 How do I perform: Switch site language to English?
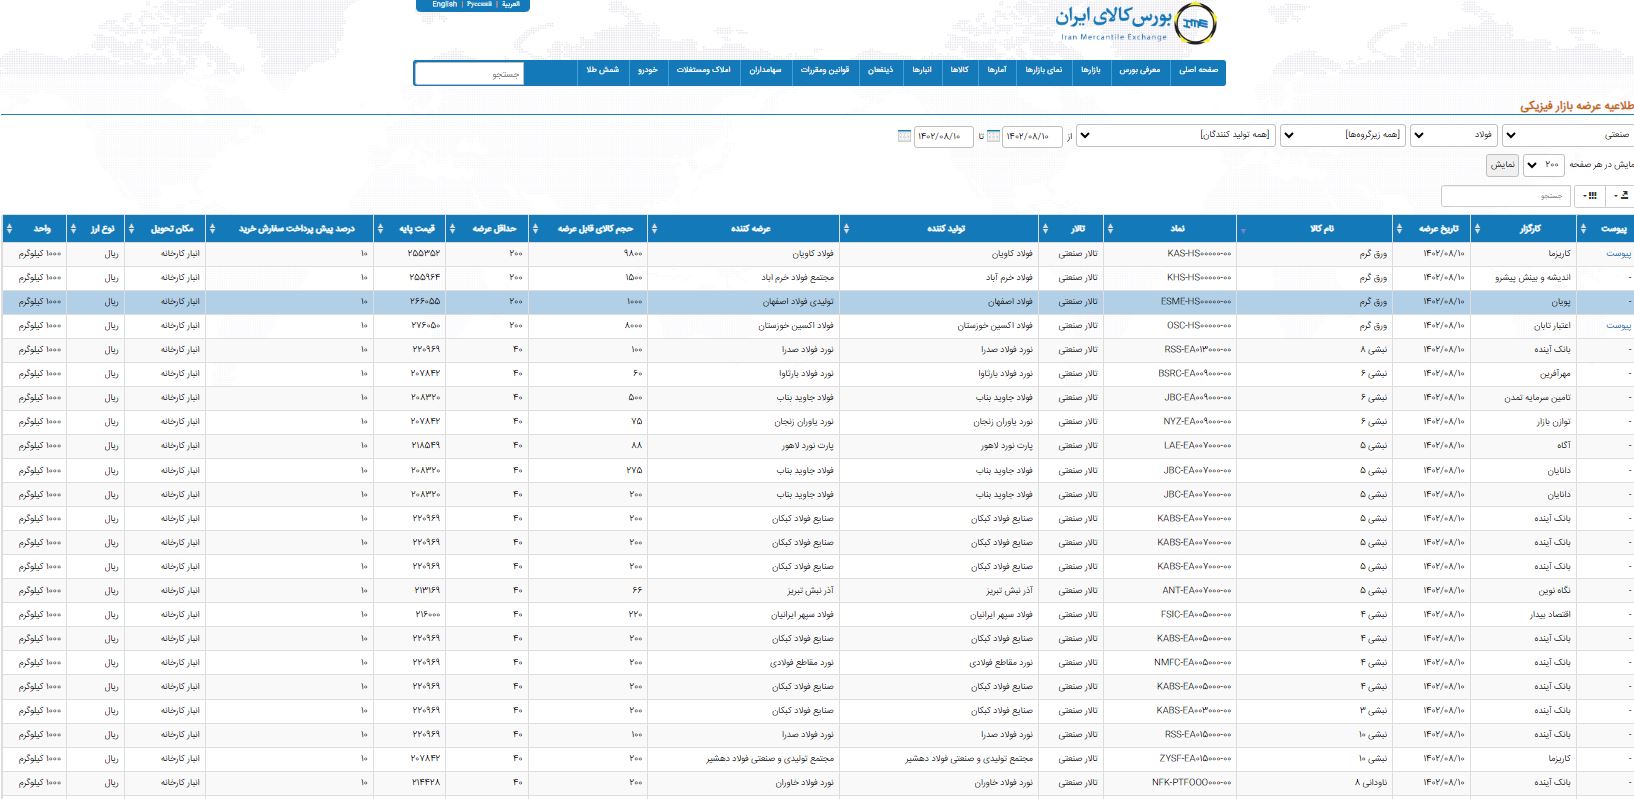tap(444, 4)
